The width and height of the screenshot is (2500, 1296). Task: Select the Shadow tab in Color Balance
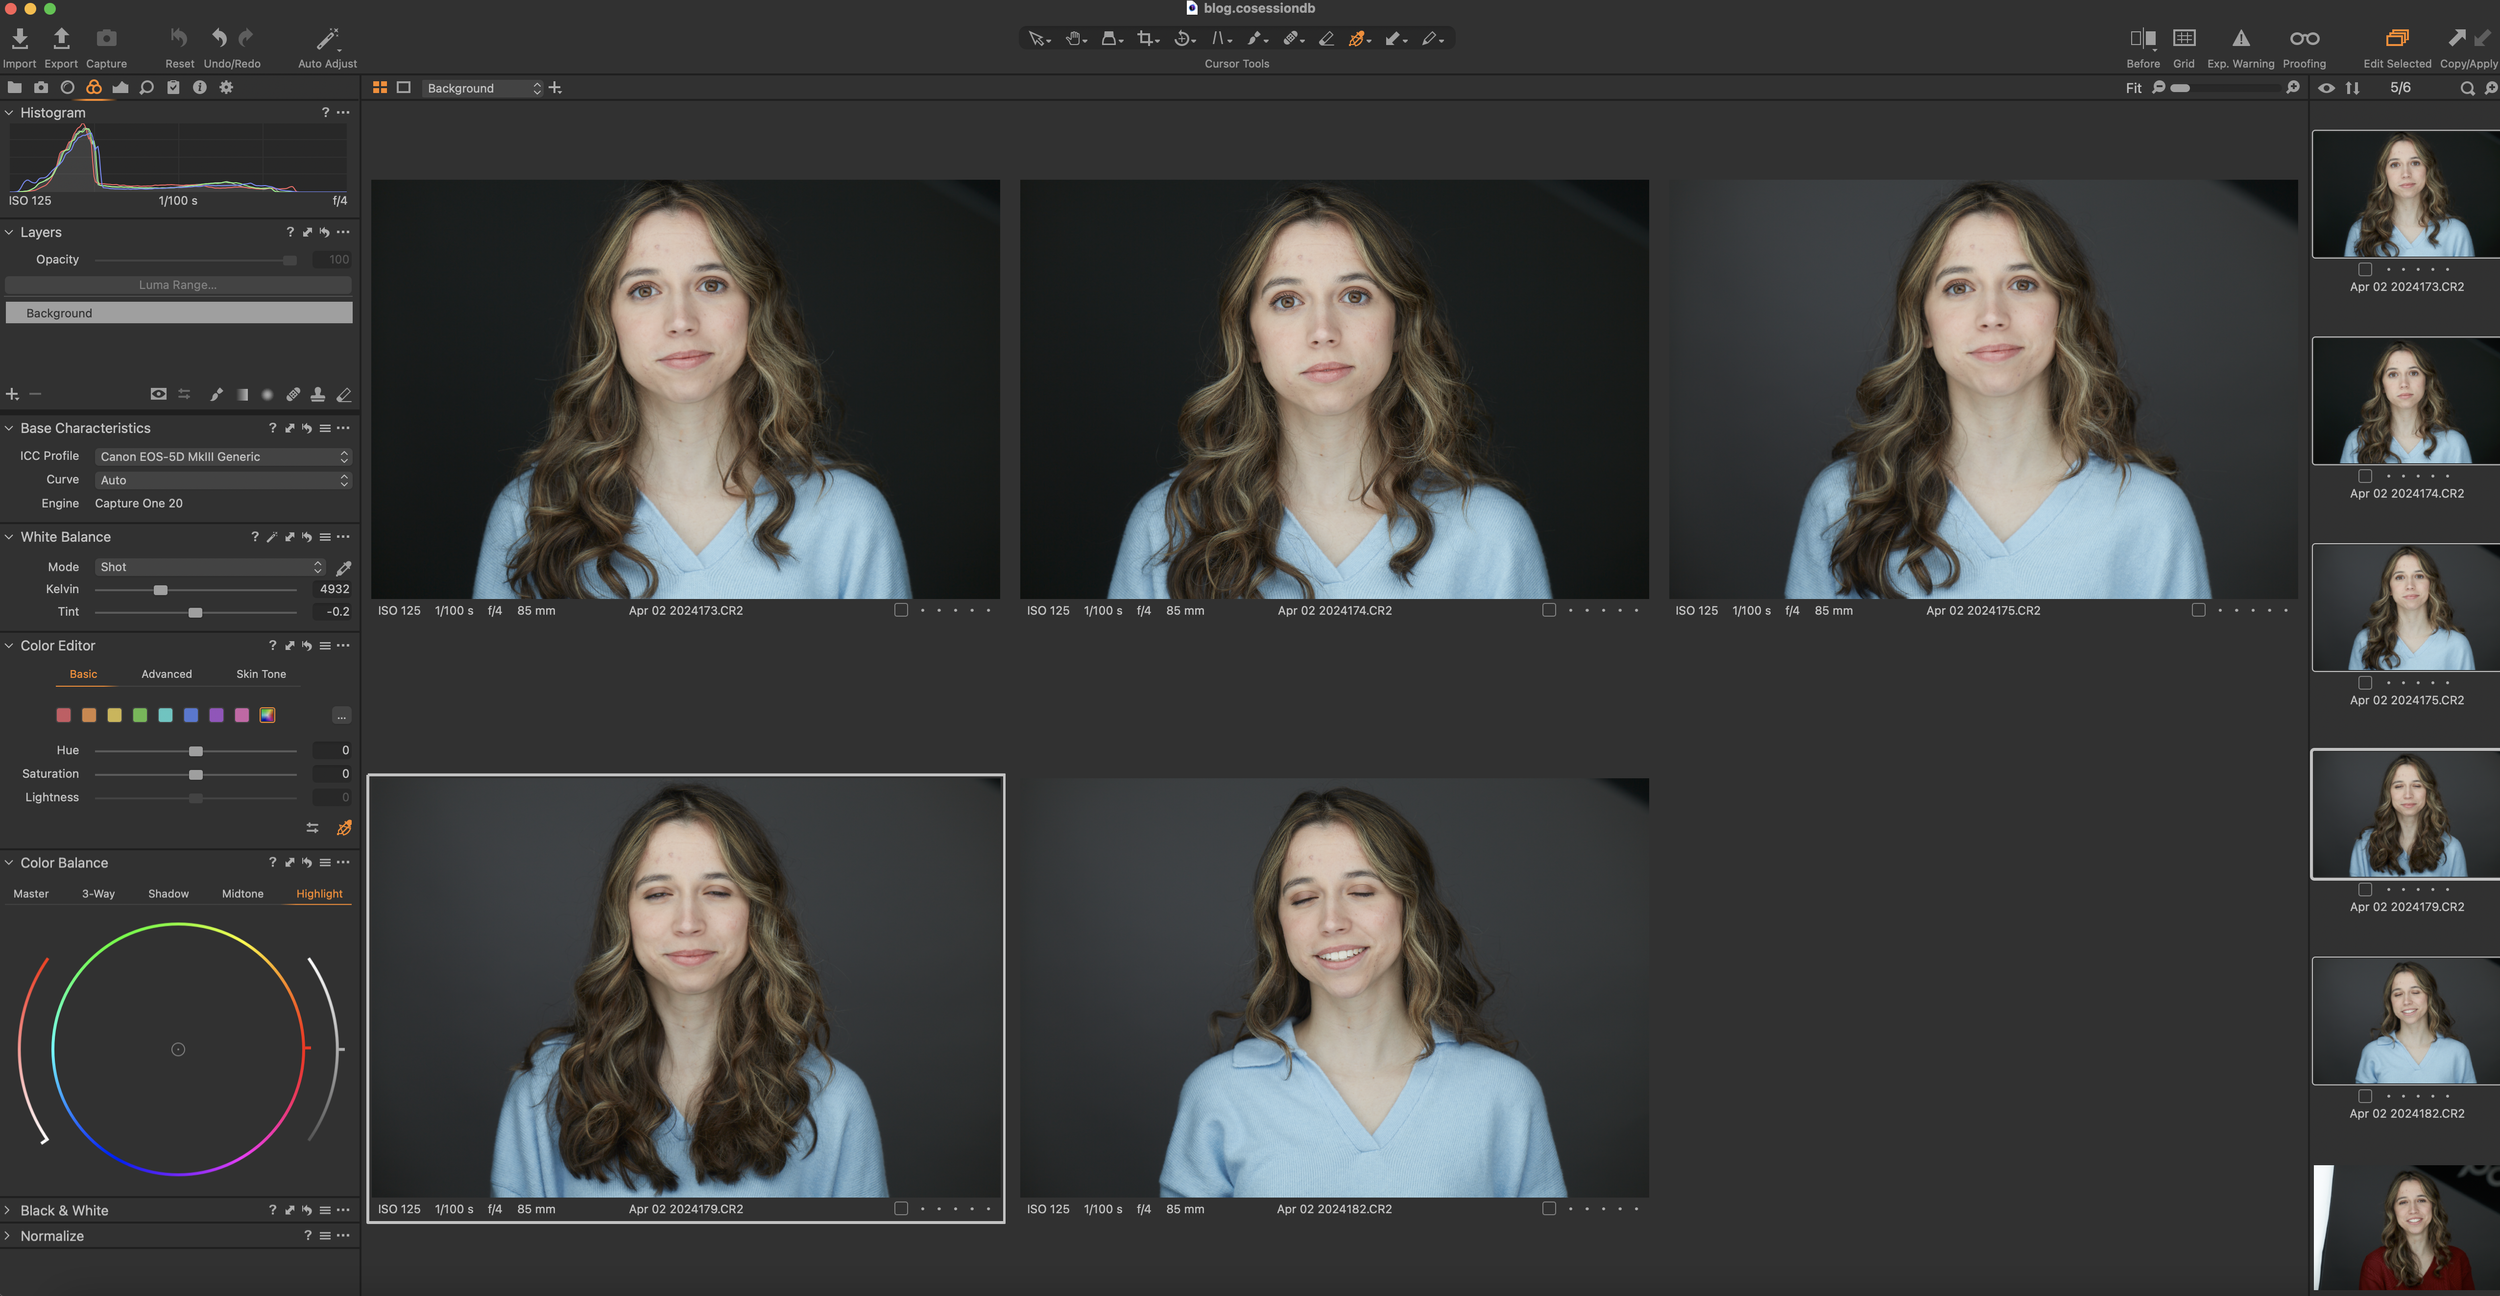[168, 893]
